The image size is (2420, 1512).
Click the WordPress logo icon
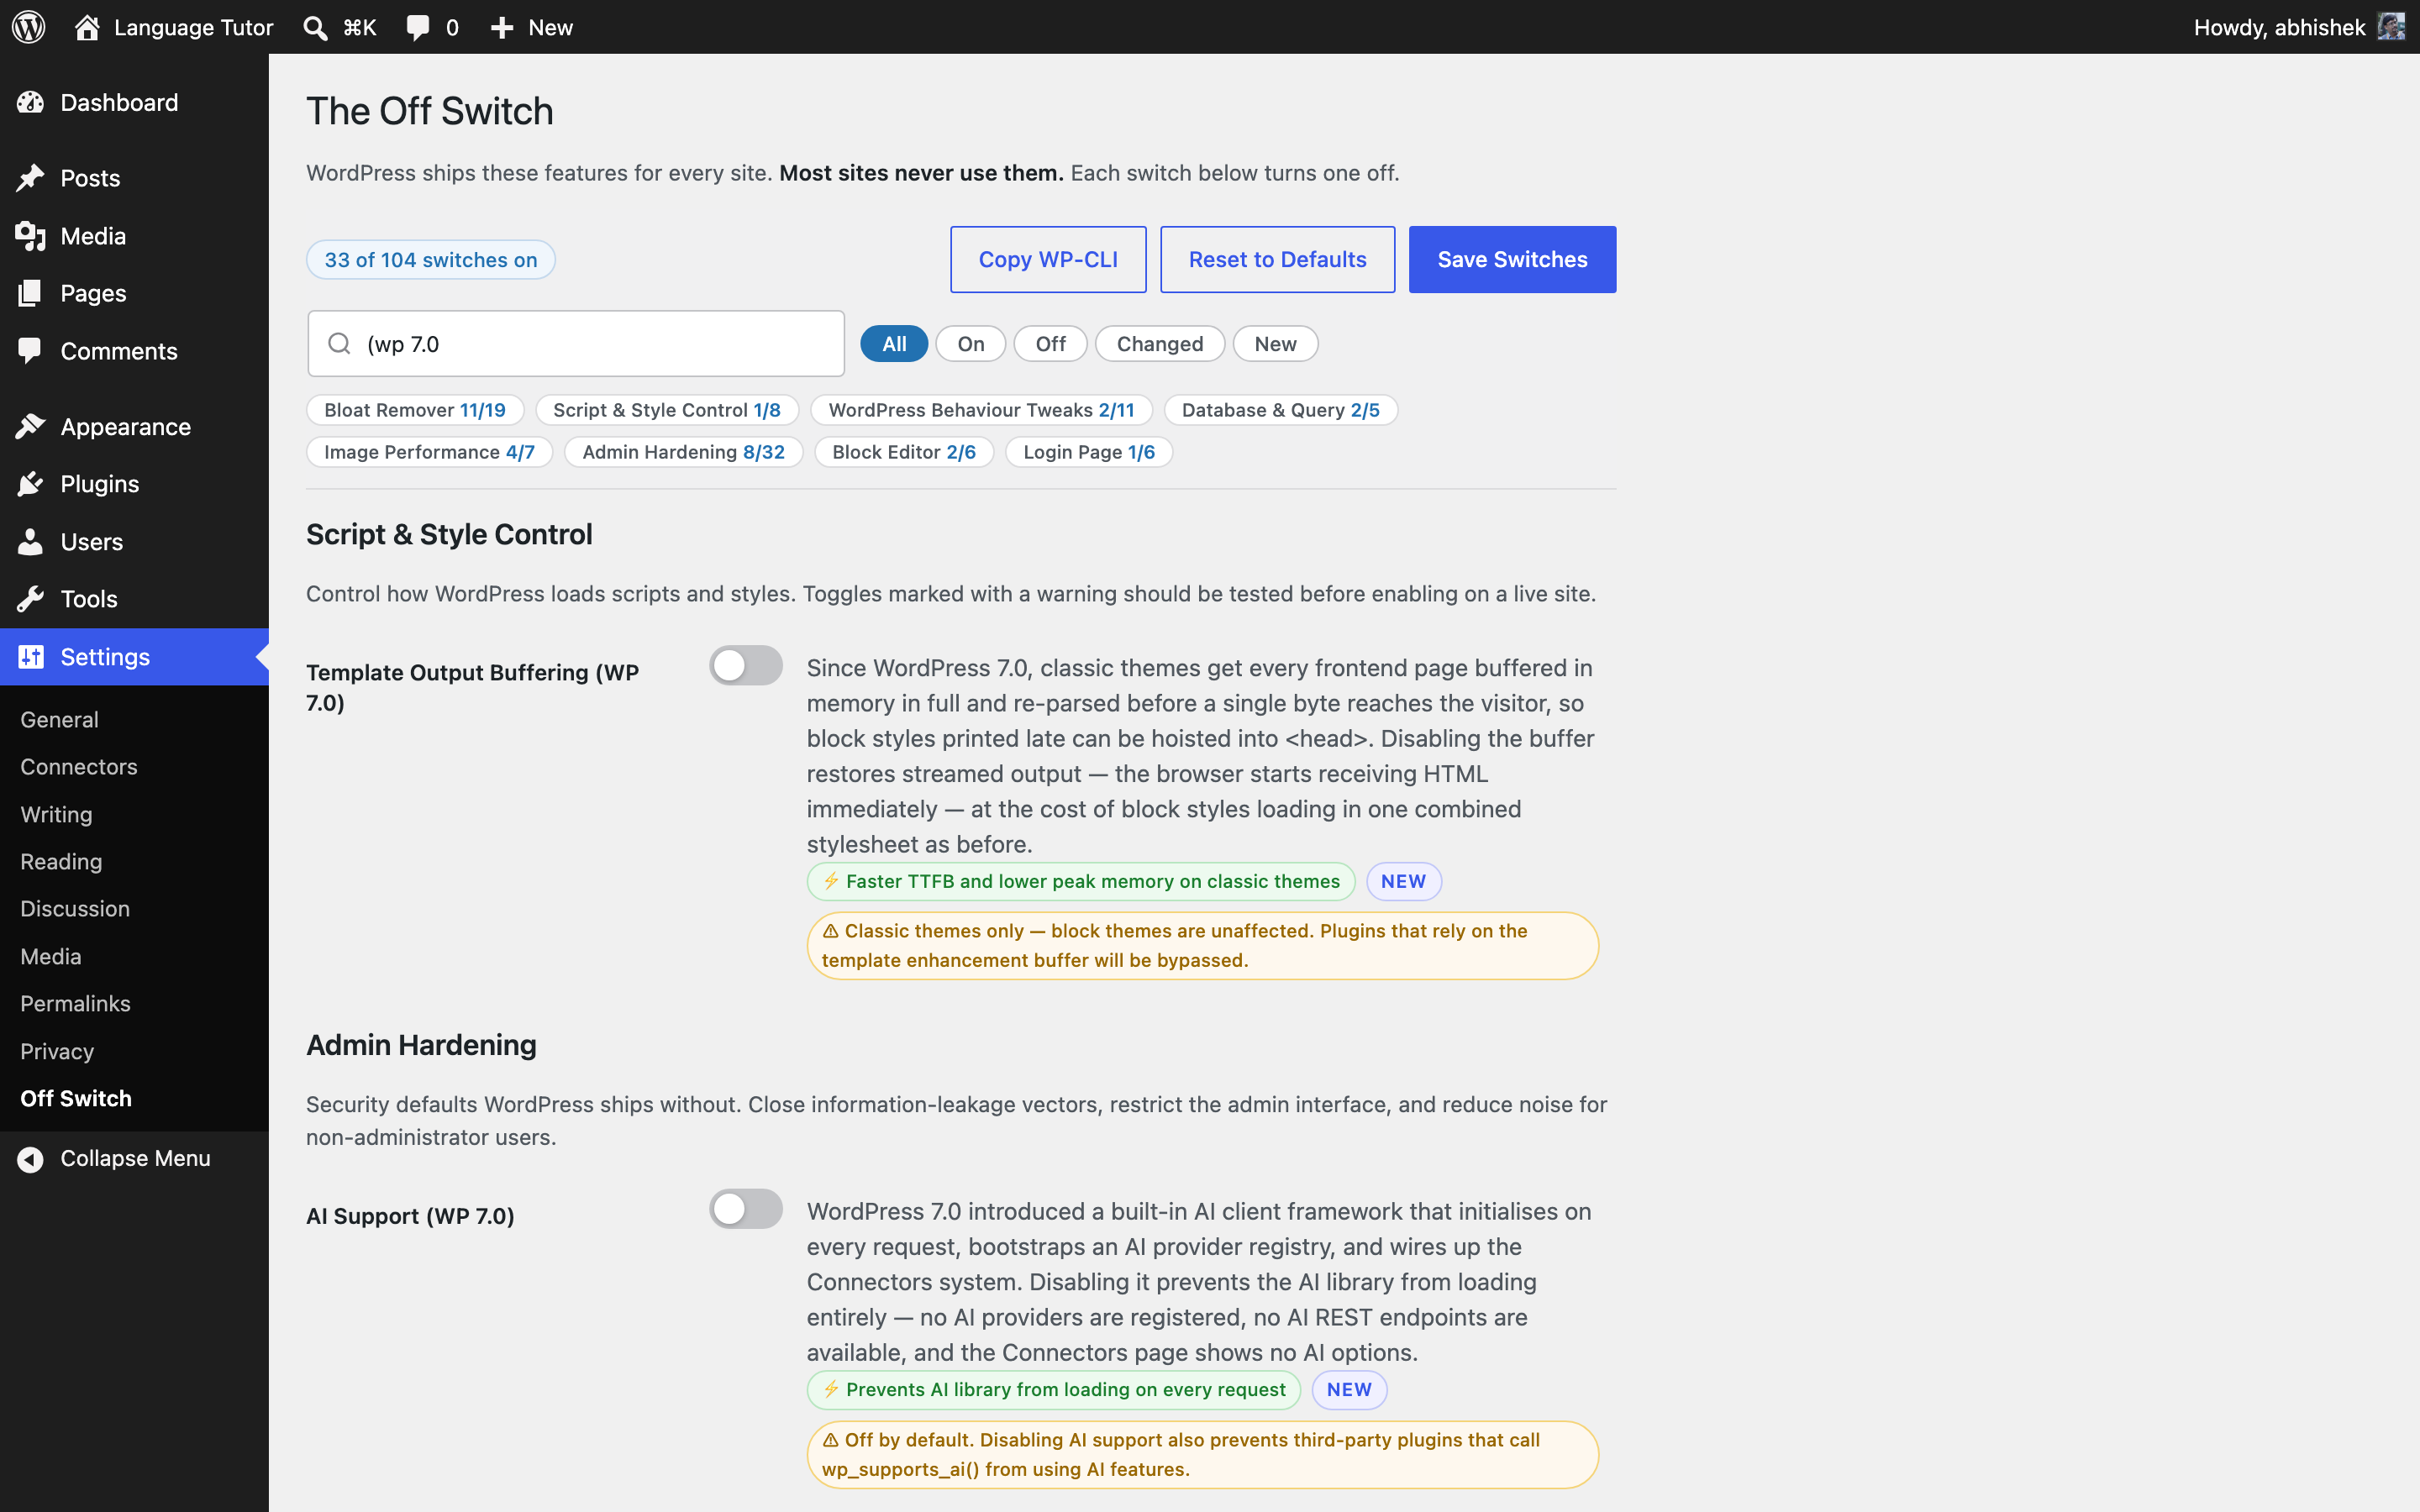point(29,27)
